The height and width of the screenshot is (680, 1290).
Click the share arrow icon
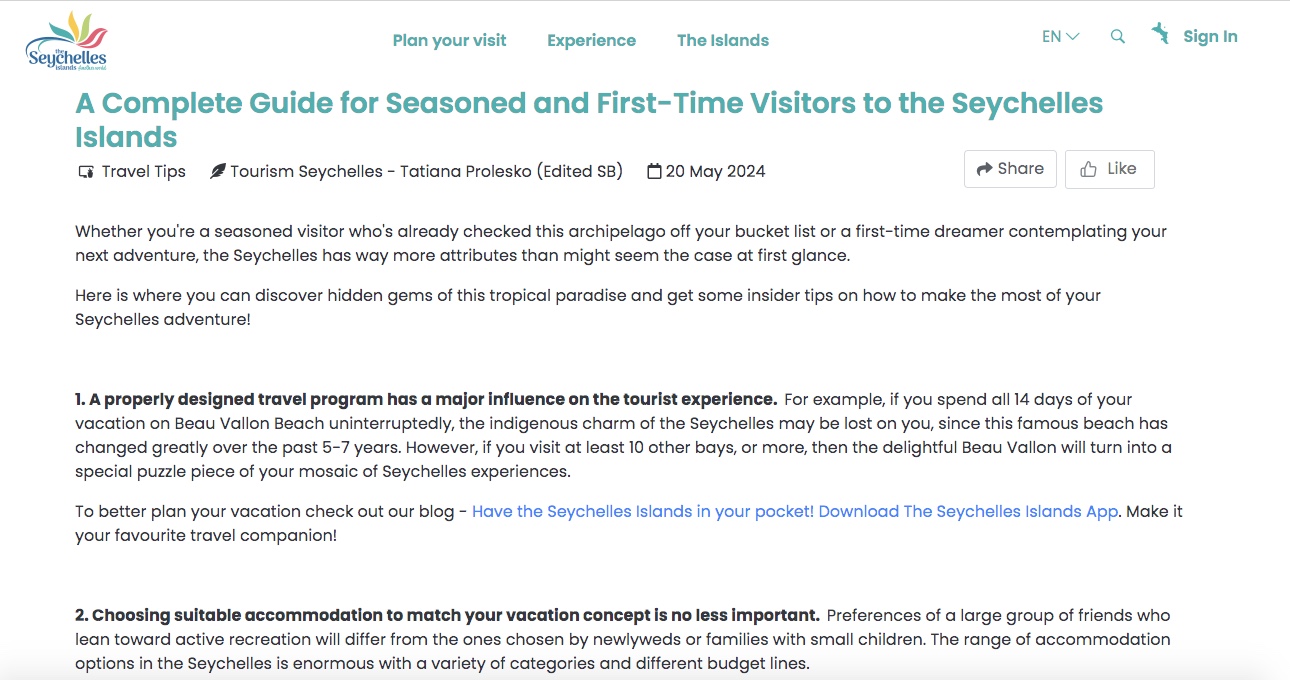click(984, 169)
